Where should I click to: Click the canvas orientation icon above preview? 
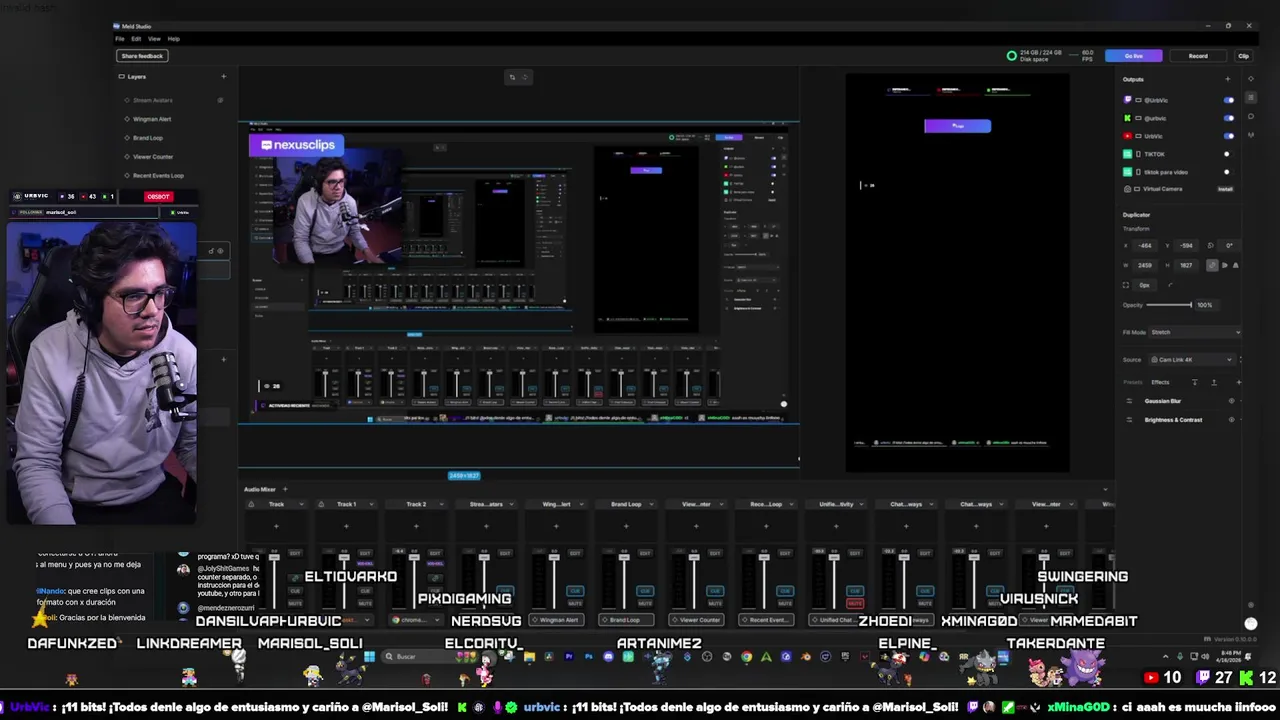512,77
